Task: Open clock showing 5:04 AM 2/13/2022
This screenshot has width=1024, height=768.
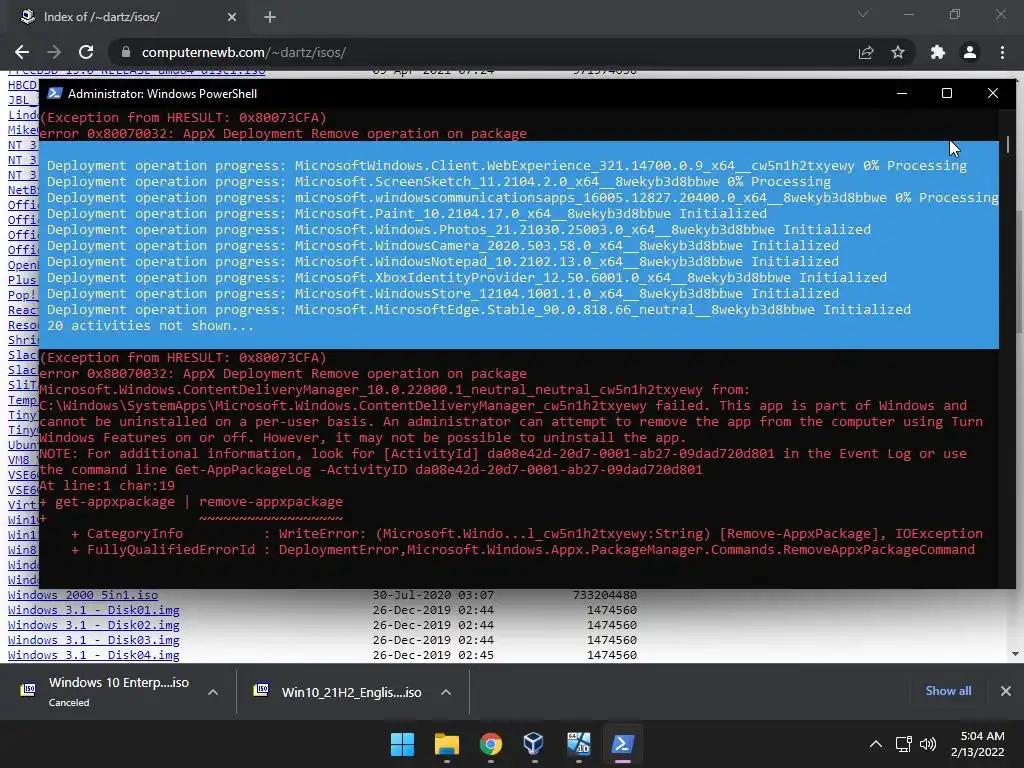Action: click(x=978, y=744)
